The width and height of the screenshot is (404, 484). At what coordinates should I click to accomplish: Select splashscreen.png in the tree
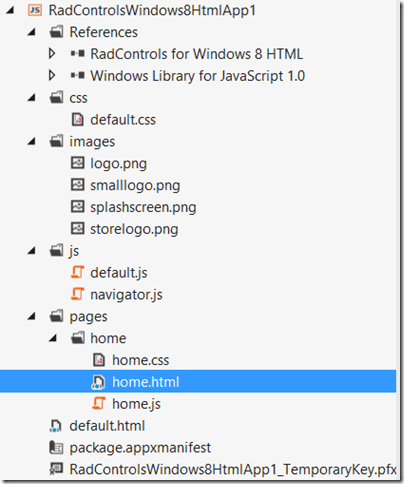[x=143, y=207]
